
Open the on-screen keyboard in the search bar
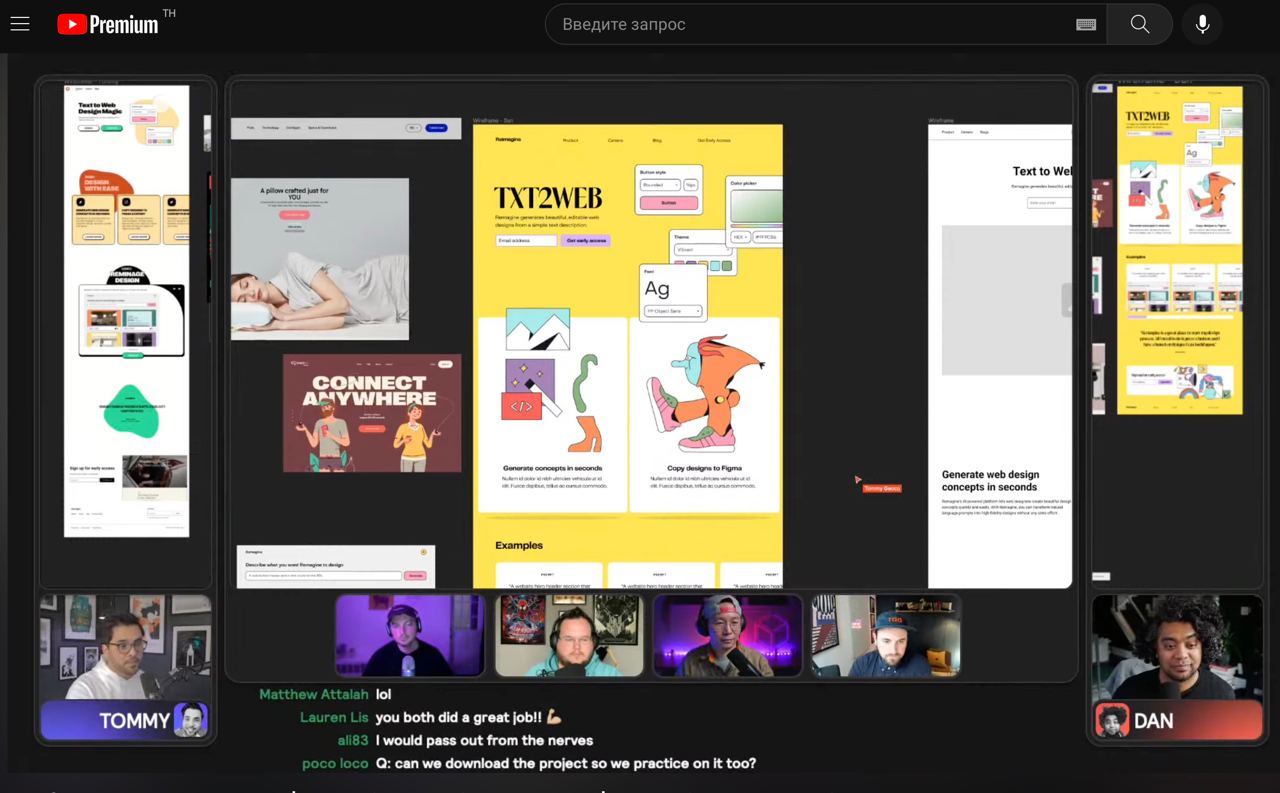1085,25
